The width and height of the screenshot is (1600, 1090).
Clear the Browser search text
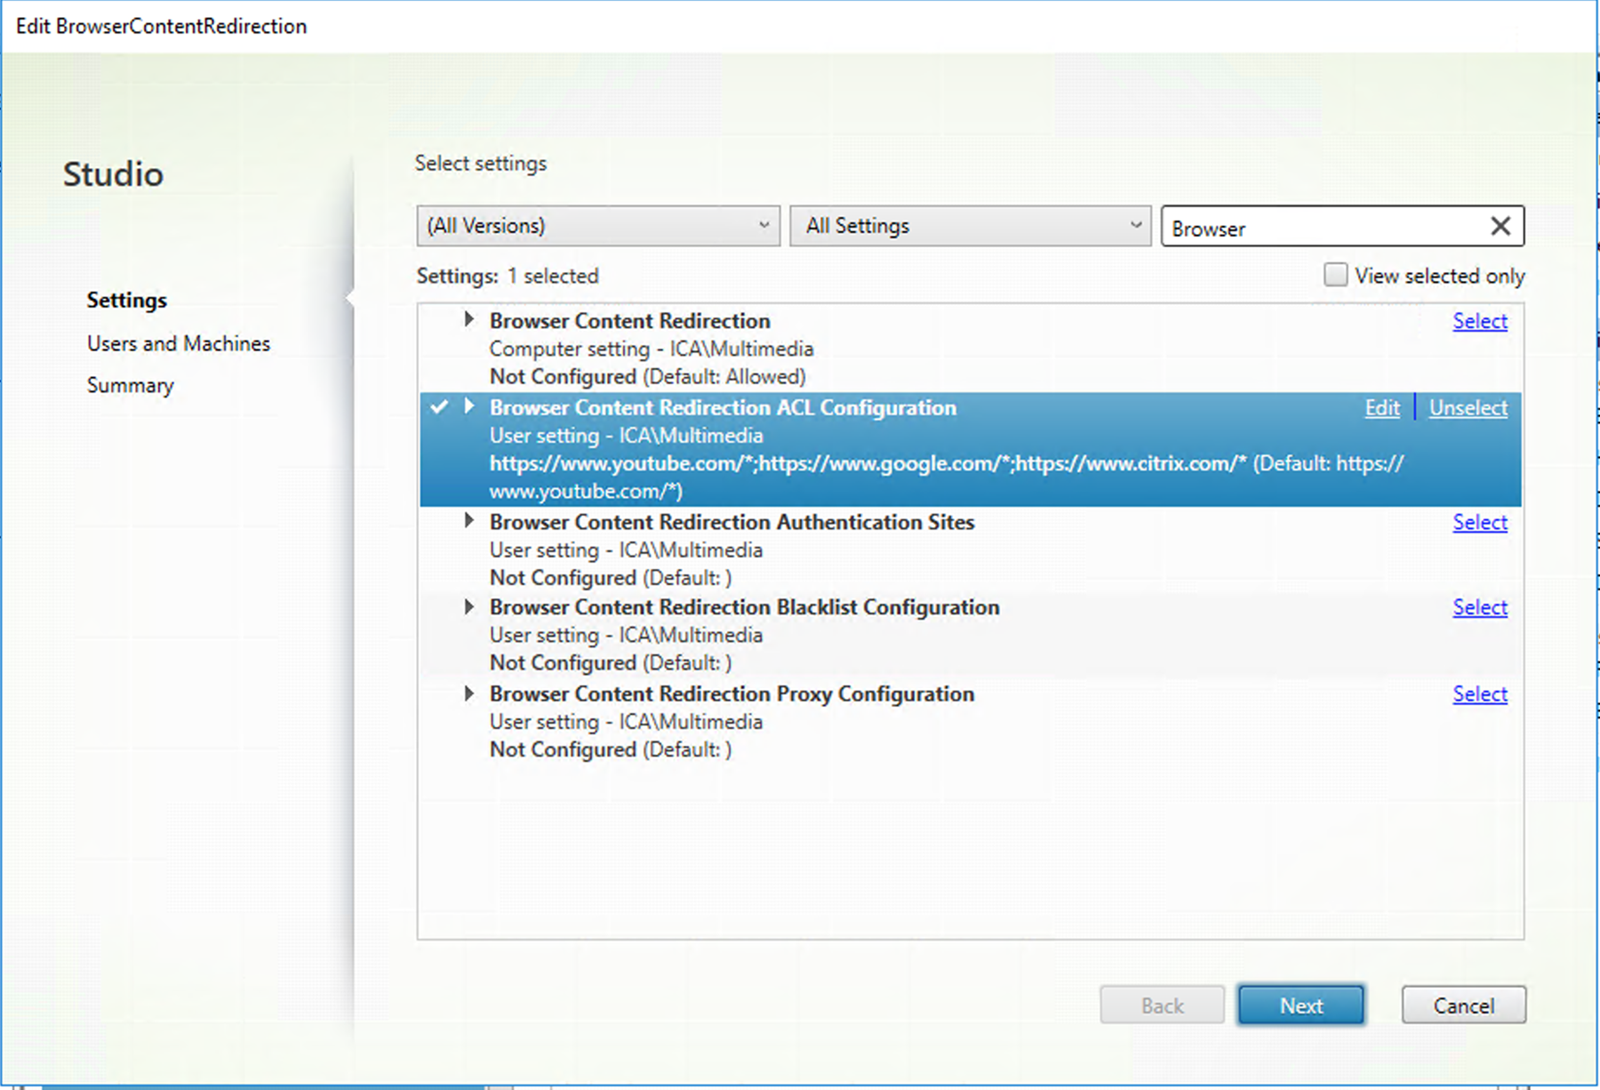point(1500,226)
